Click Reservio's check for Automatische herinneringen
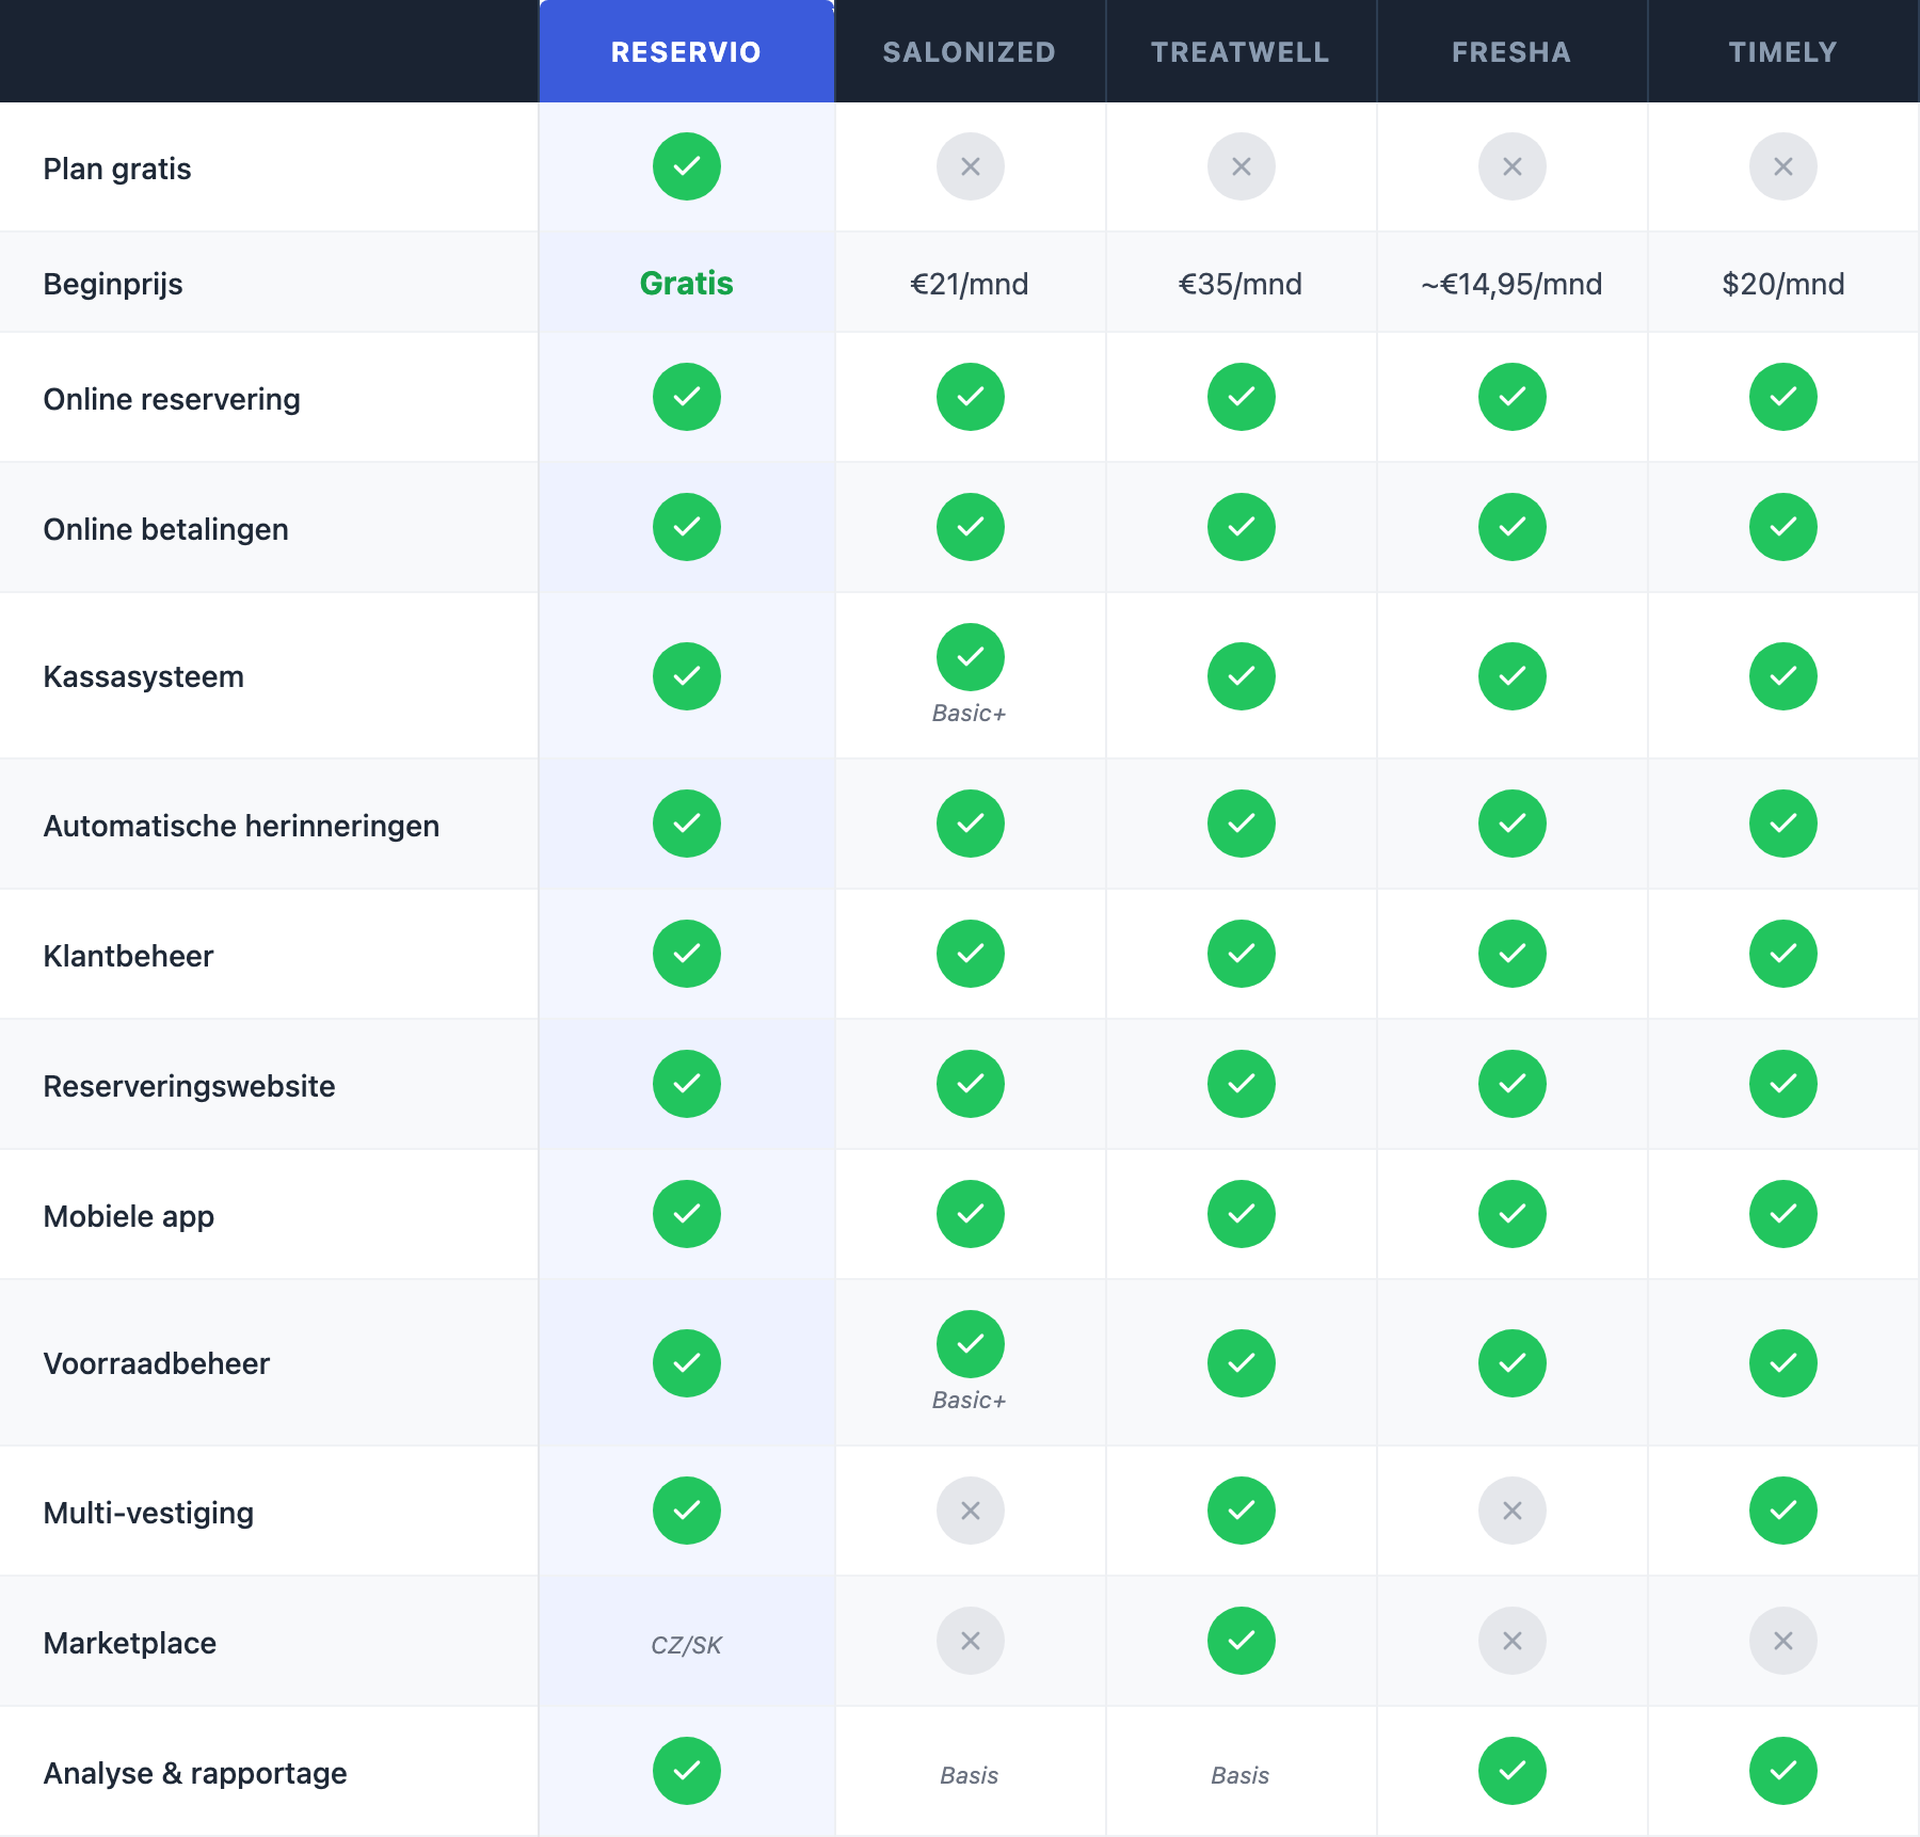 click(x=687, y=823)
